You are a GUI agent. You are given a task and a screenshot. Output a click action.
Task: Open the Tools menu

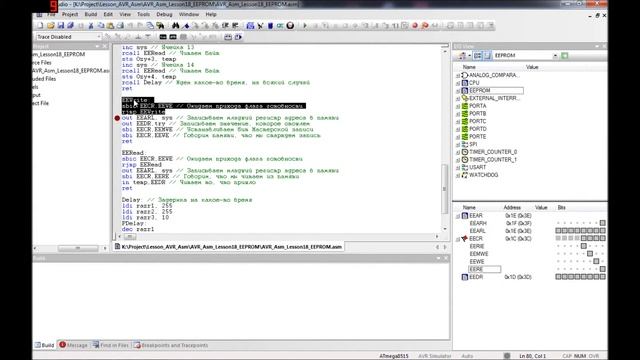(x=143, y=14)
